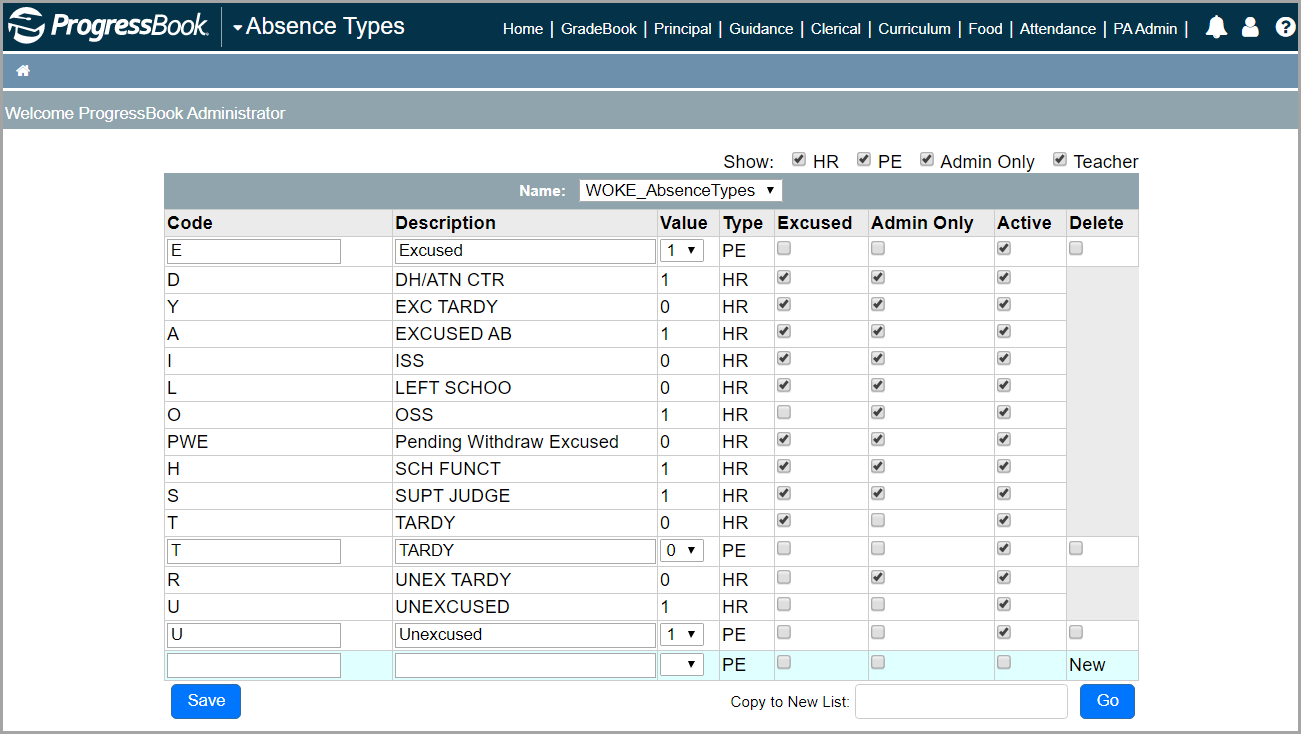Click the ProgressBook logo
The width and height of the screenshot is (1301, 734).
coord(105,27)
